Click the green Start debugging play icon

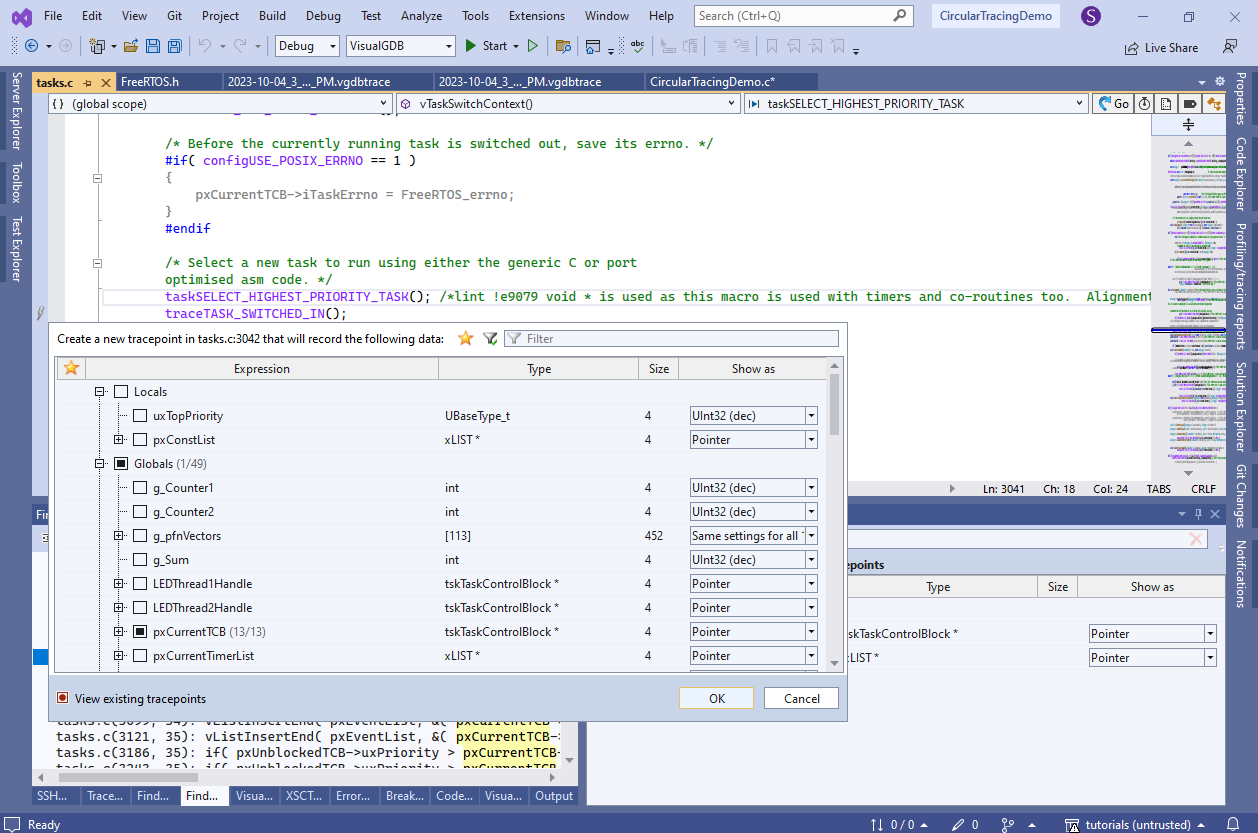471,46
